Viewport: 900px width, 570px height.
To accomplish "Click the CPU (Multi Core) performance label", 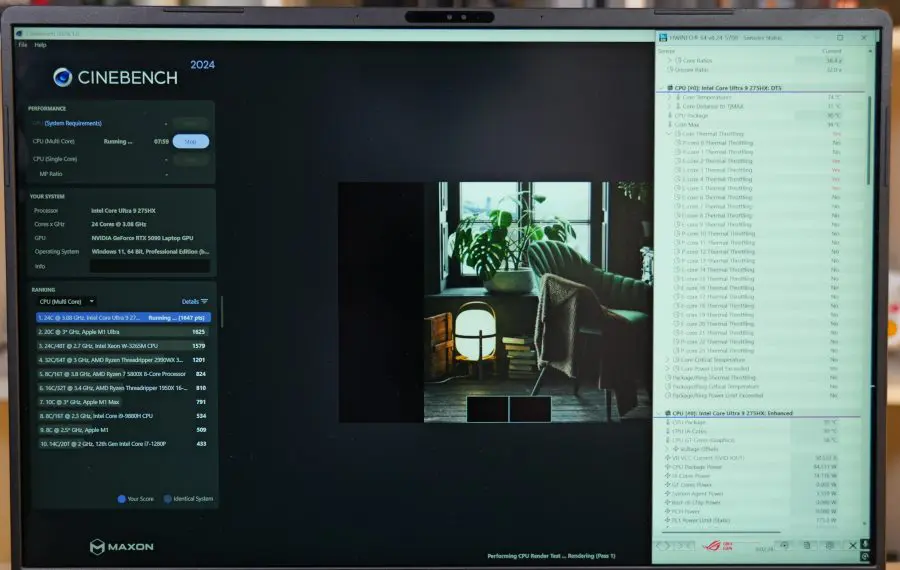I will pyautogui.click(x=53, y=141).
